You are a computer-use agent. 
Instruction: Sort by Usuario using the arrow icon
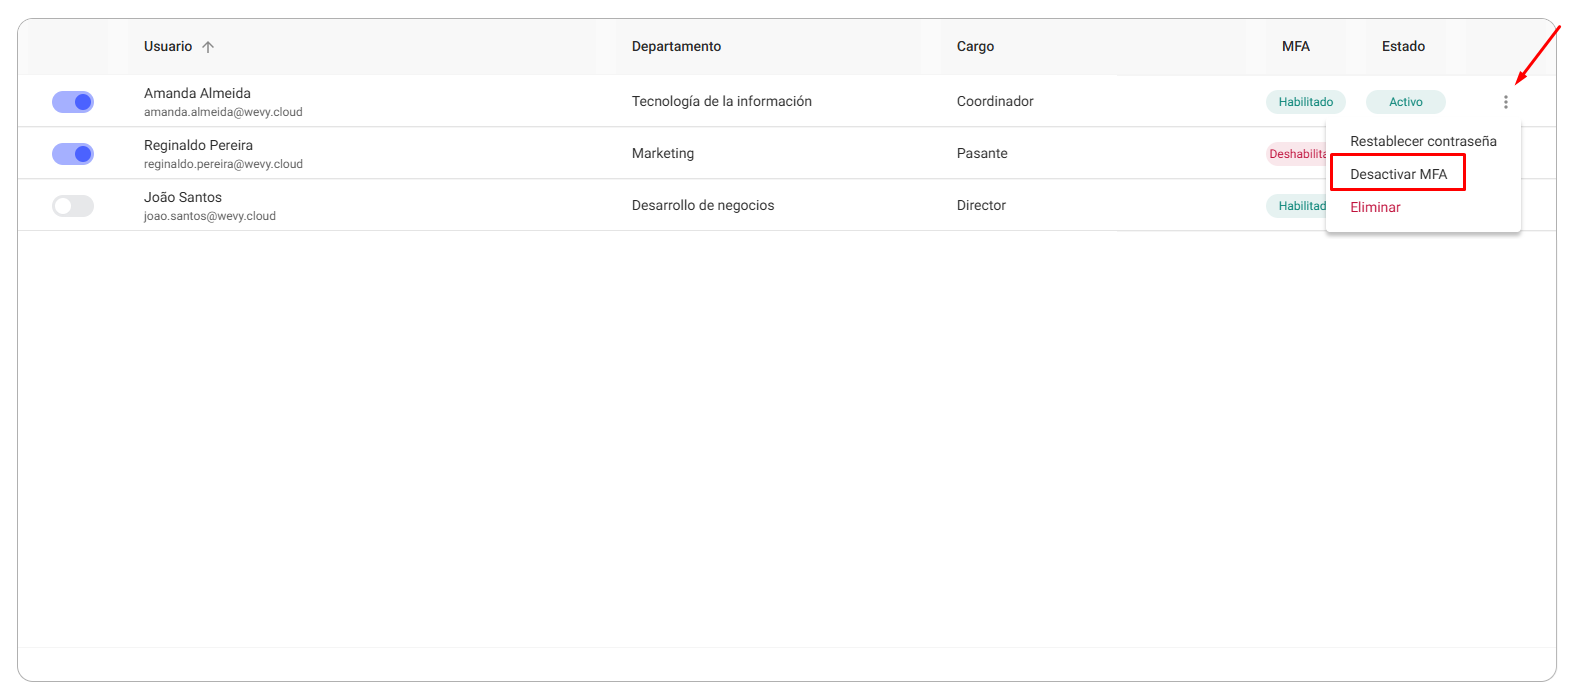[x=208, y=47]
